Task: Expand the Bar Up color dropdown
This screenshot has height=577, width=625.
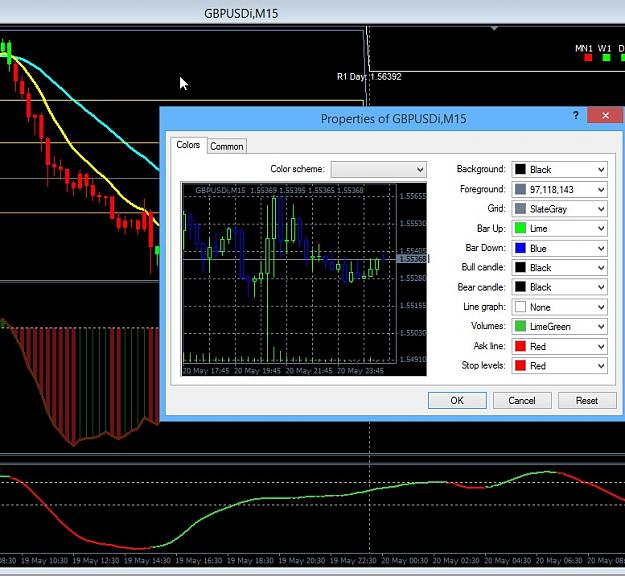Action: coord(560,228)
